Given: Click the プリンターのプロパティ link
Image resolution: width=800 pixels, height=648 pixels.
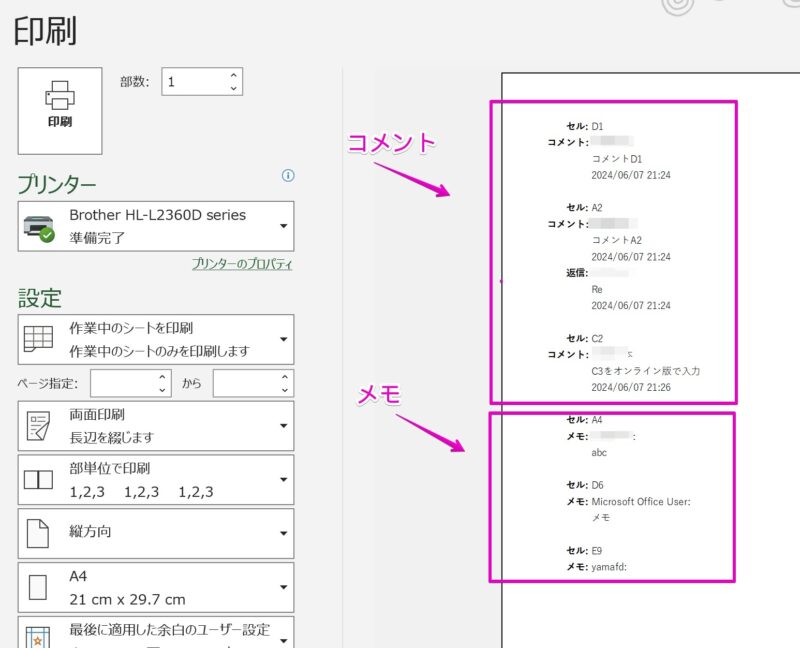Looking at the screenshot, I should (x=243, y=262).
